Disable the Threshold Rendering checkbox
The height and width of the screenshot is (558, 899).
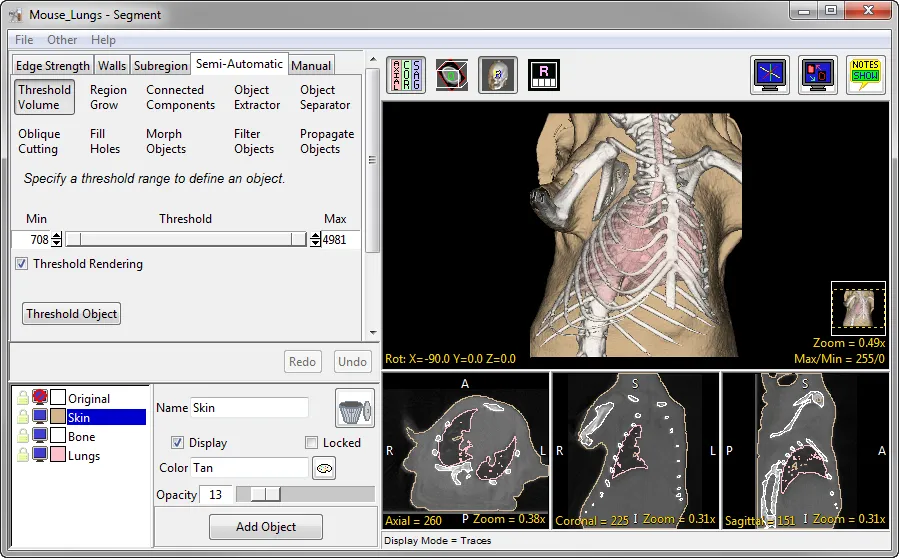coord(21,264)
